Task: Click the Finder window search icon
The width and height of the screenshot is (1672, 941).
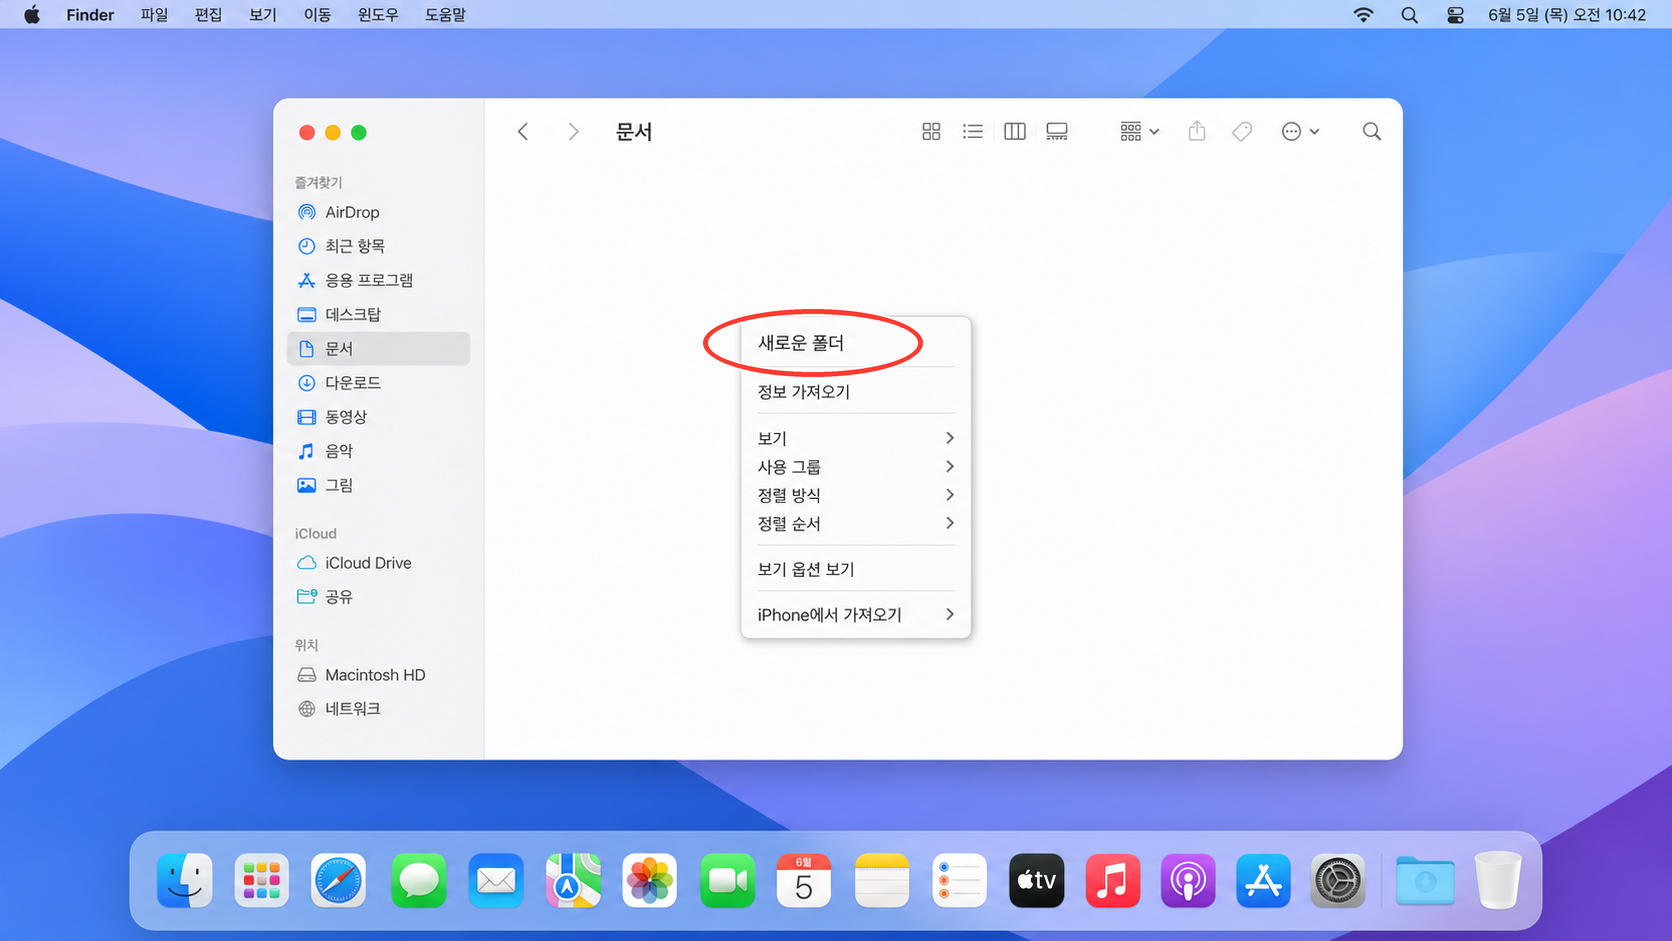Action: (x=1371, y=132)
